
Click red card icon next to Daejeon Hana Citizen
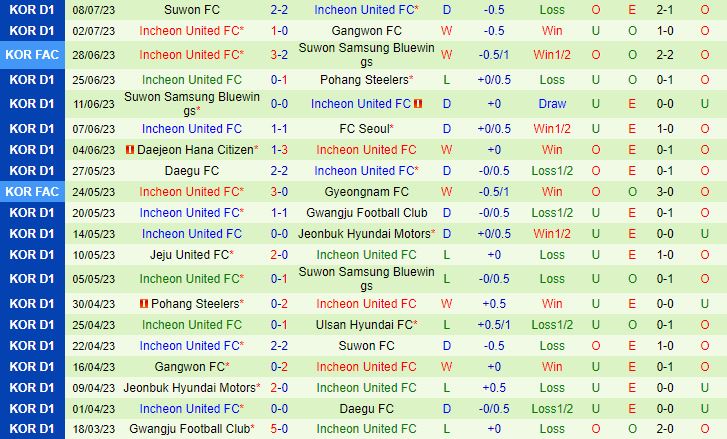click(130, 150)
